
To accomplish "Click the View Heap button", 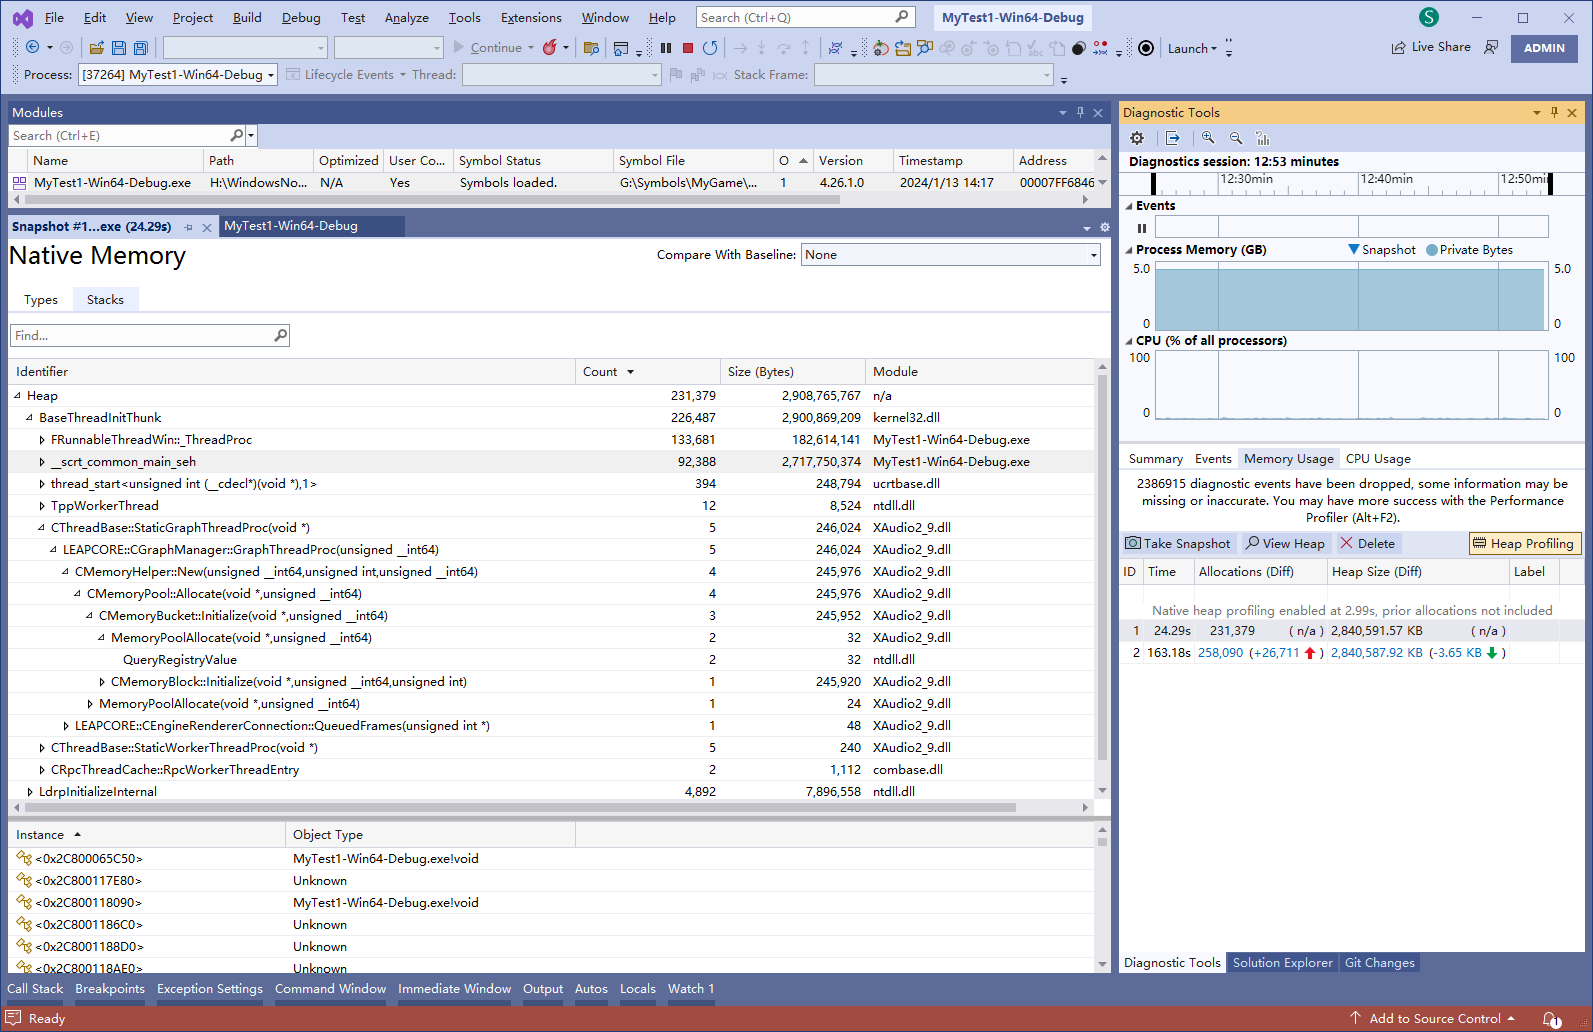I will pos(1285,543).
